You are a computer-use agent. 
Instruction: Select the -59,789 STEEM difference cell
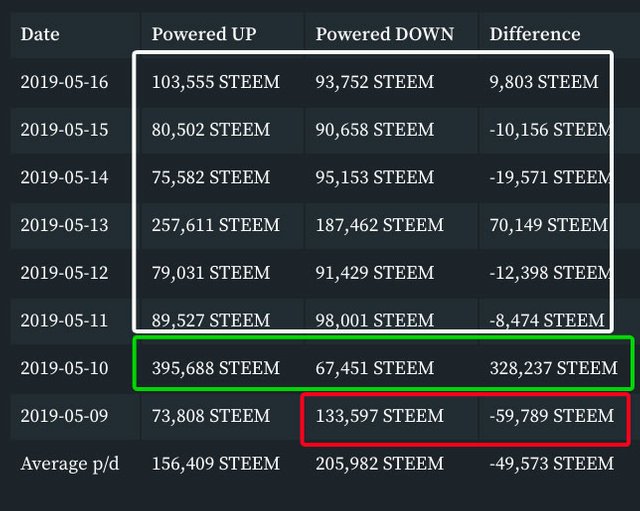[x=552, y=416]
